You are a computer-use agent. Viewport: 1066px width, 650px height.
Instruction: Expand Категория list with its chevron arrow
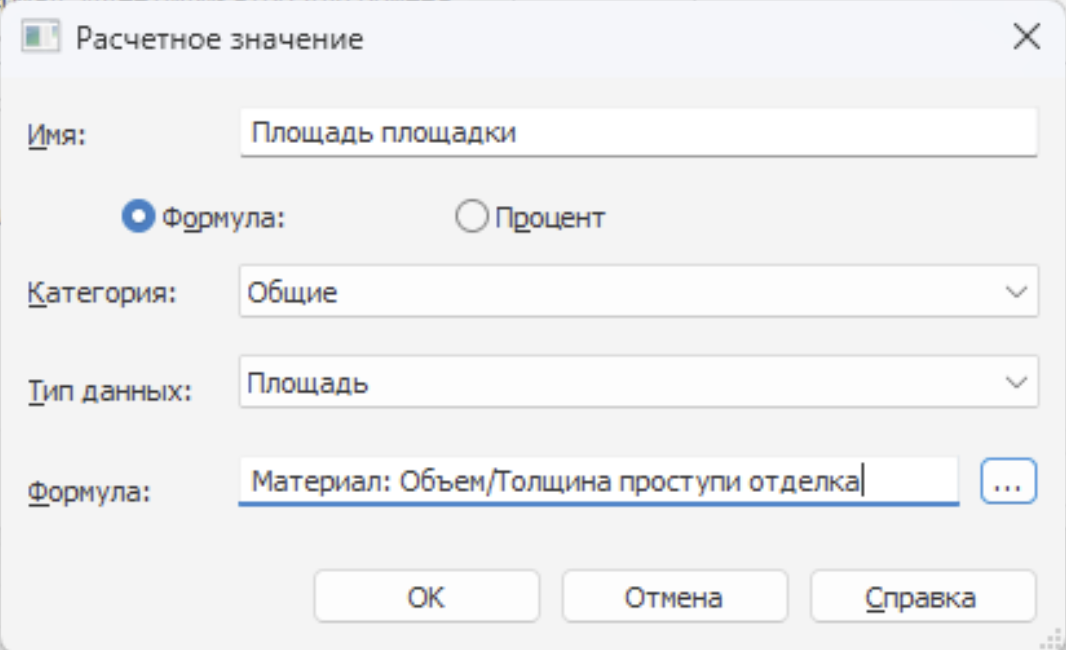[x=1016, y=293]
